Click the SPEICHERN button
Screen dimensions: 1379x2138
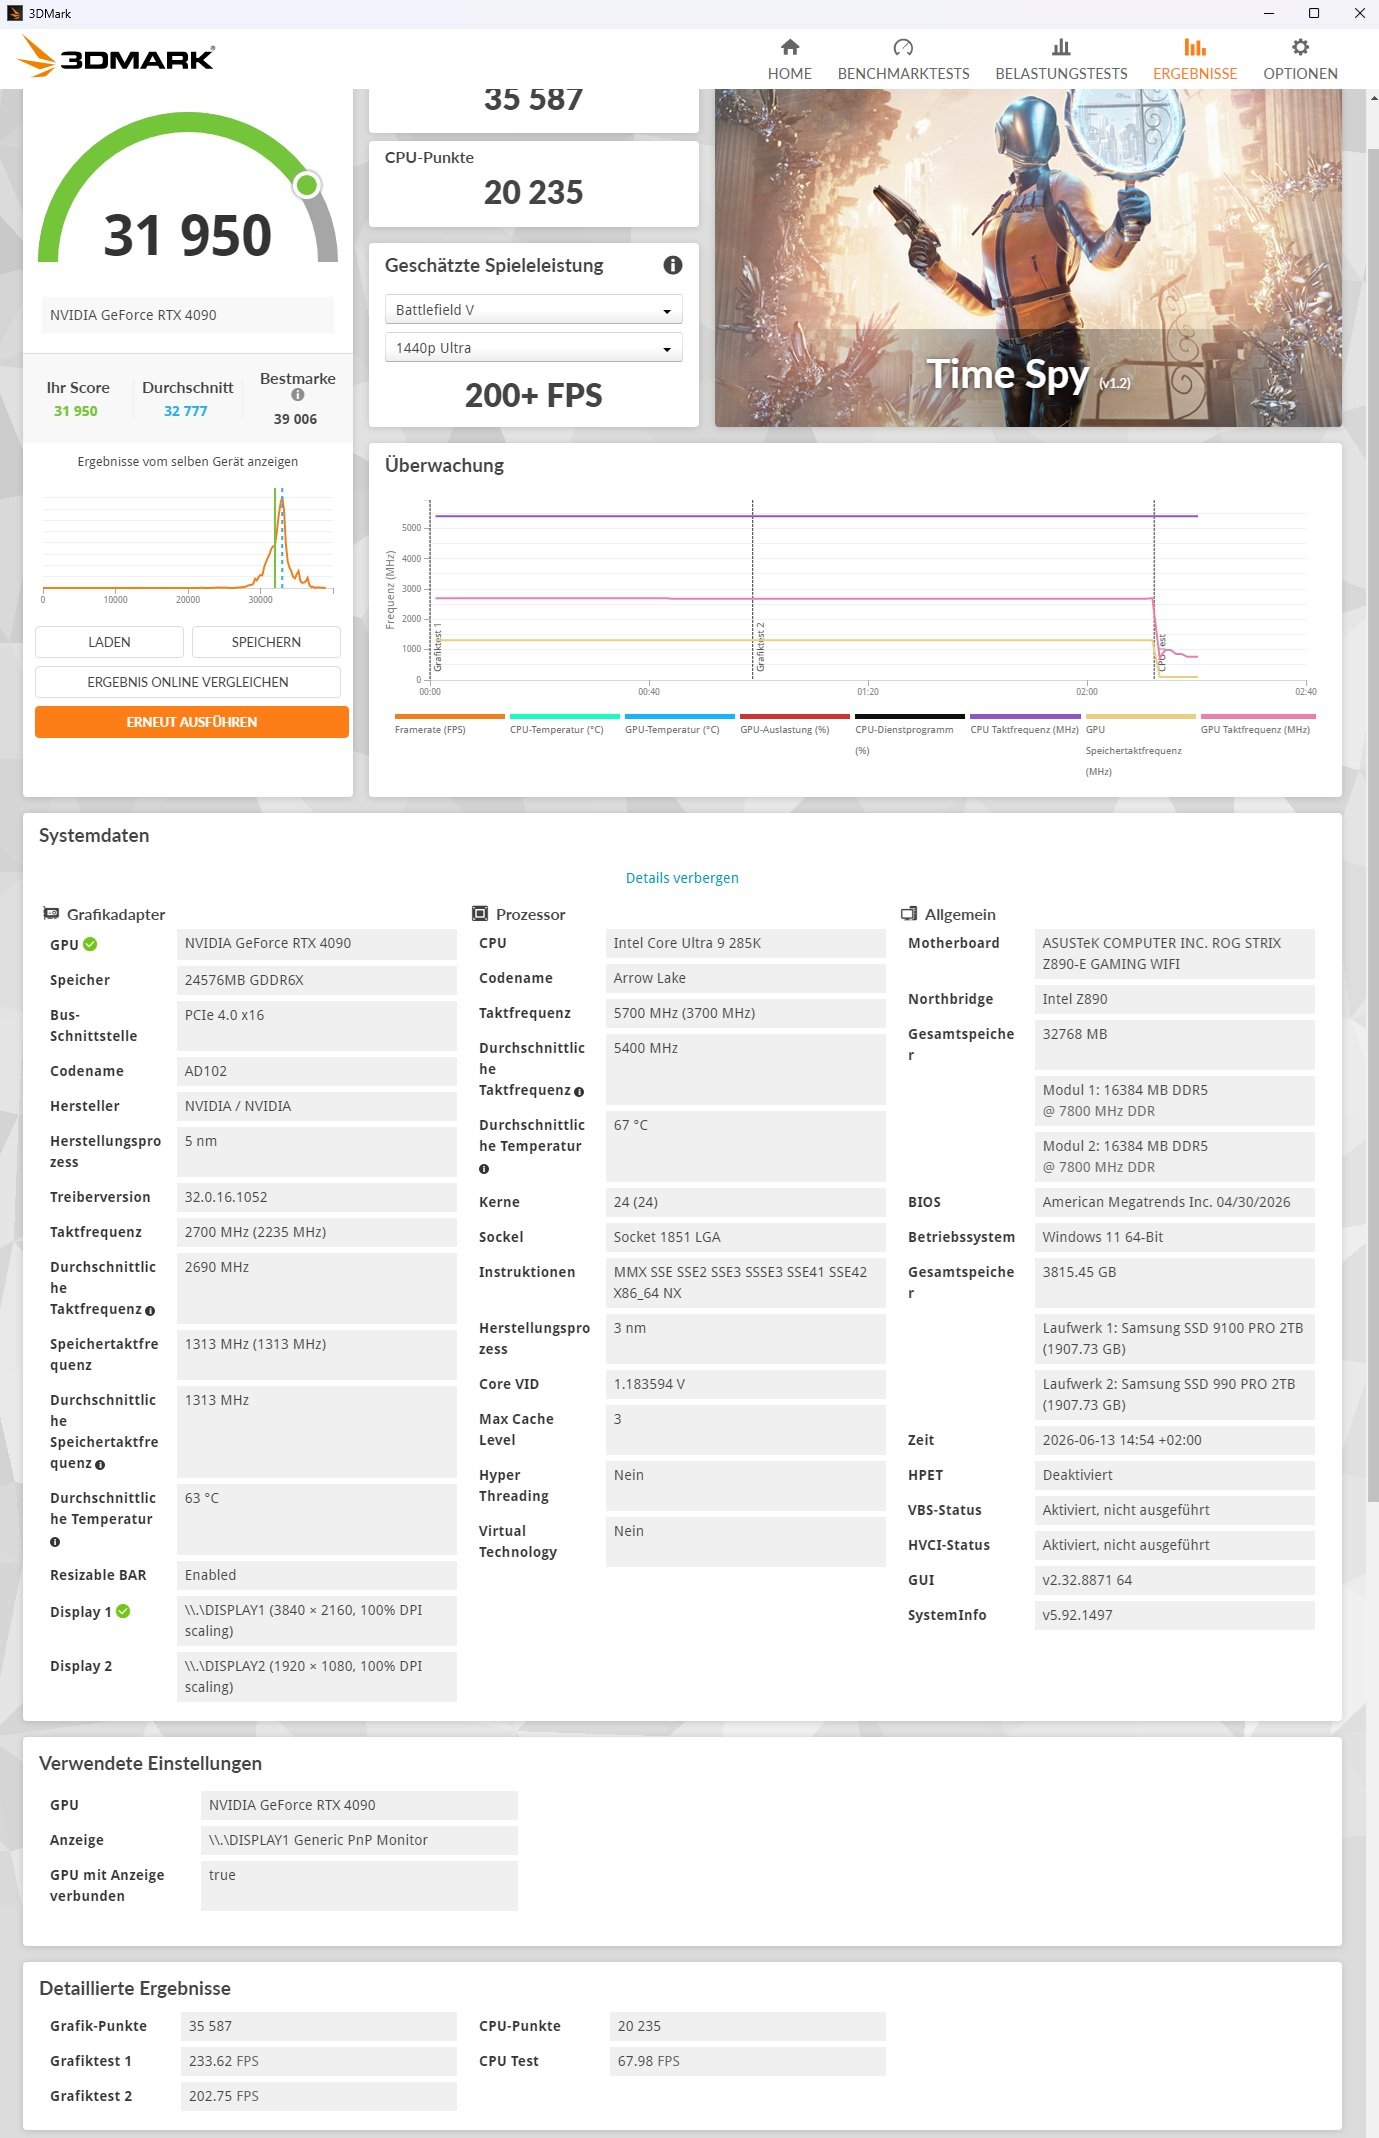click(x=266, y=642)
